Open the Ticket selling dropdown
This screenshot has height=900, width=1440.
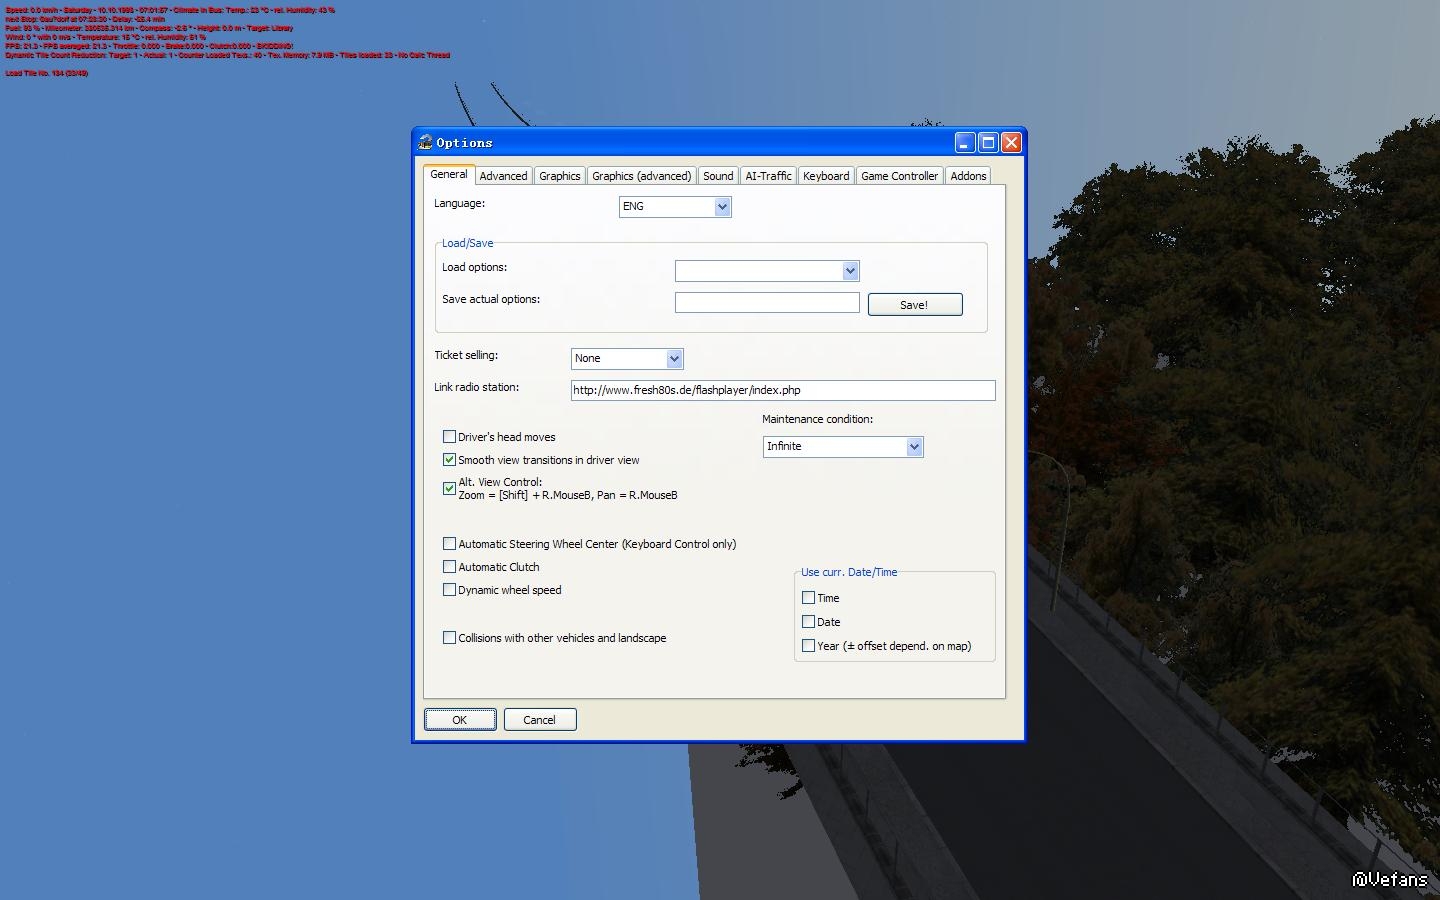coord(674,359)
